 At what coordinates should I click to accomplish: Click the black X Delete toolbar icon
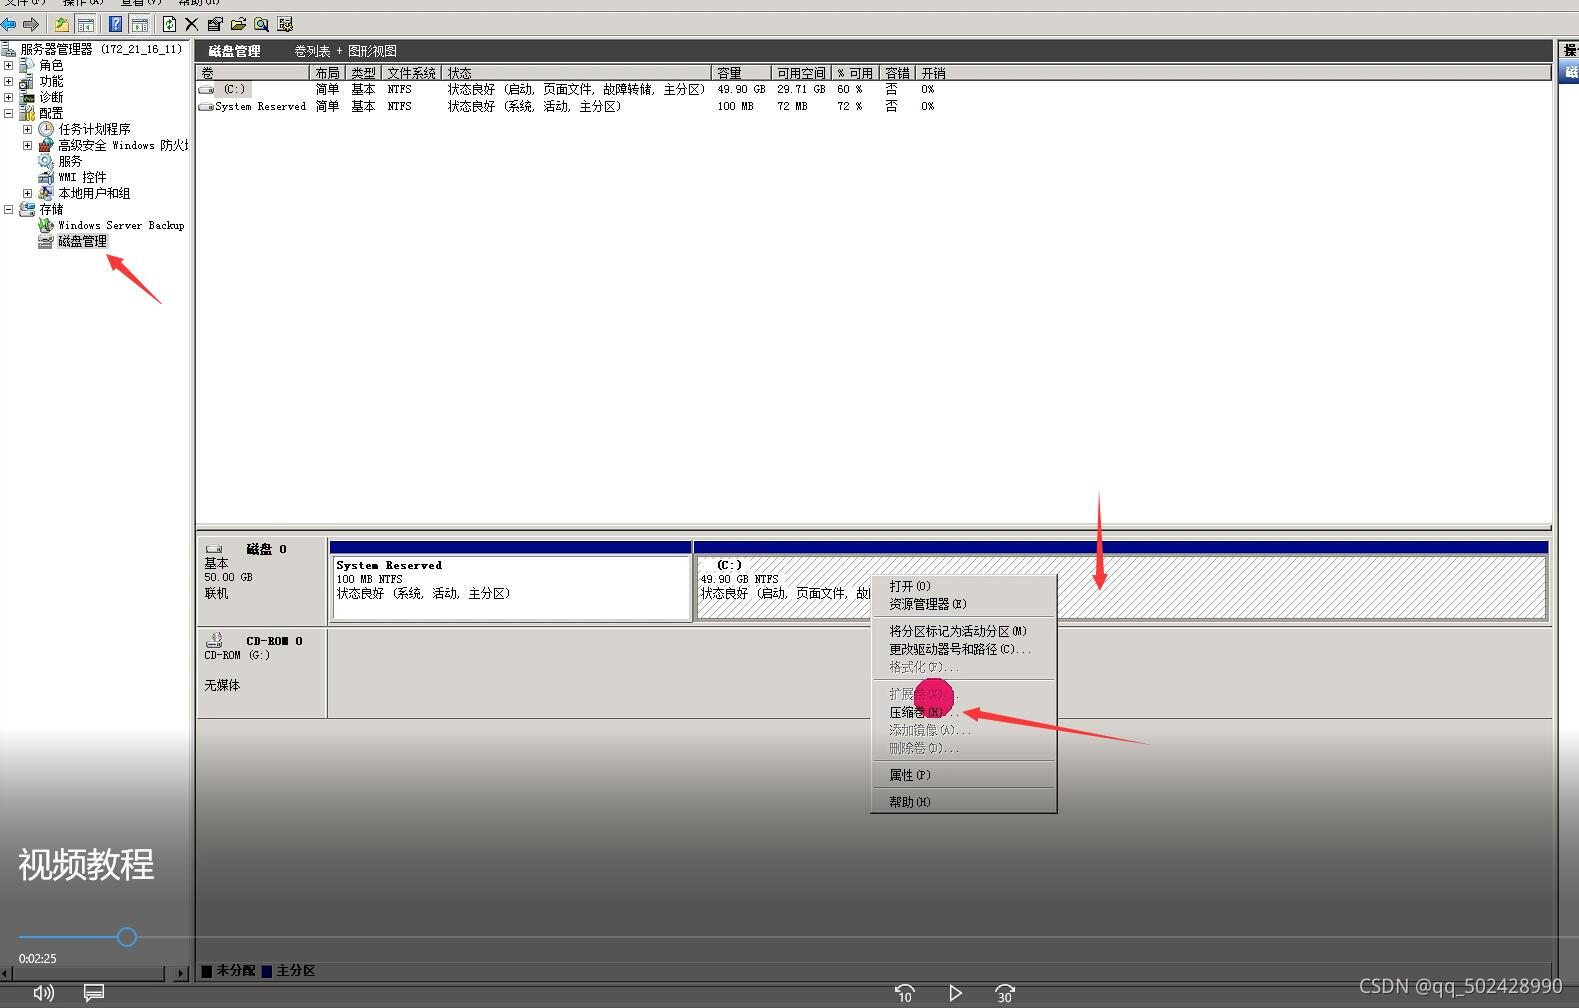tap(192, 24)
